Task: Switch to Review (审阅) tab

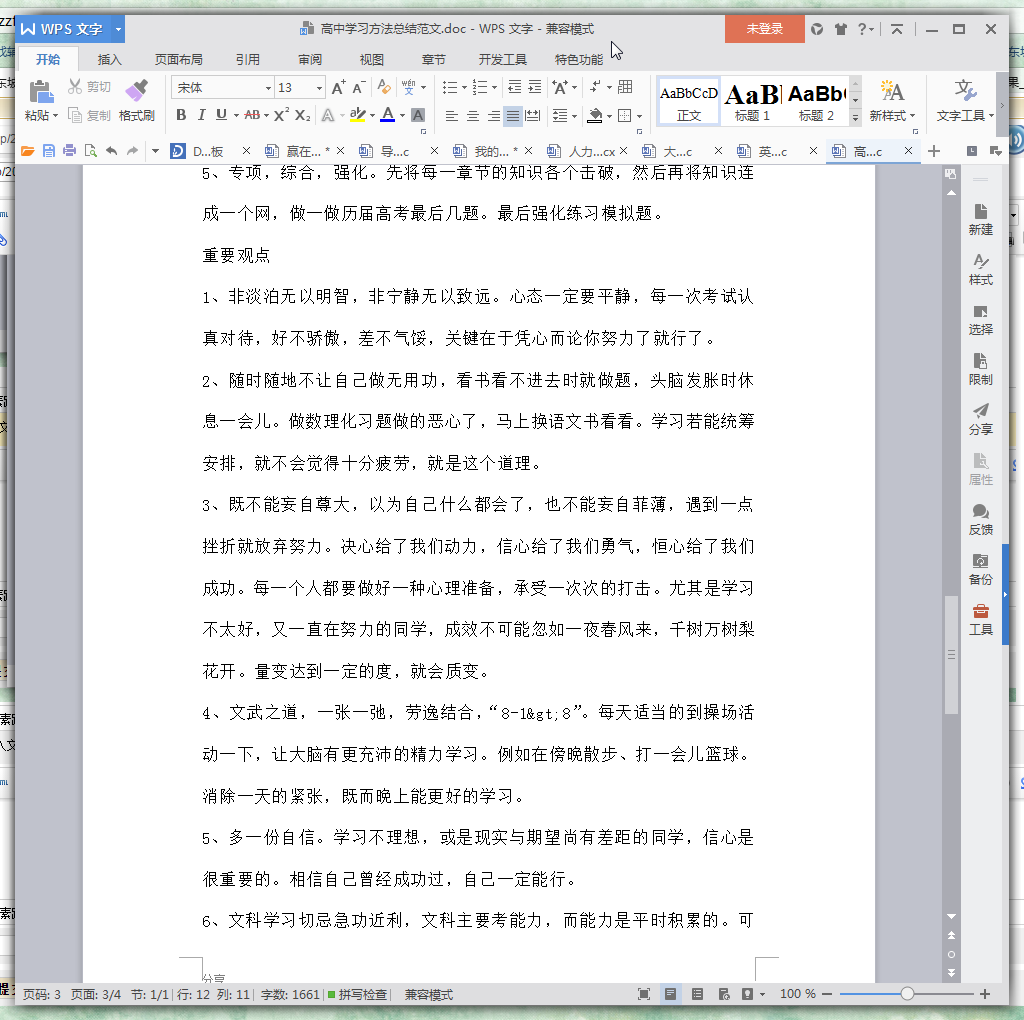Action: [x=310, y=59]
